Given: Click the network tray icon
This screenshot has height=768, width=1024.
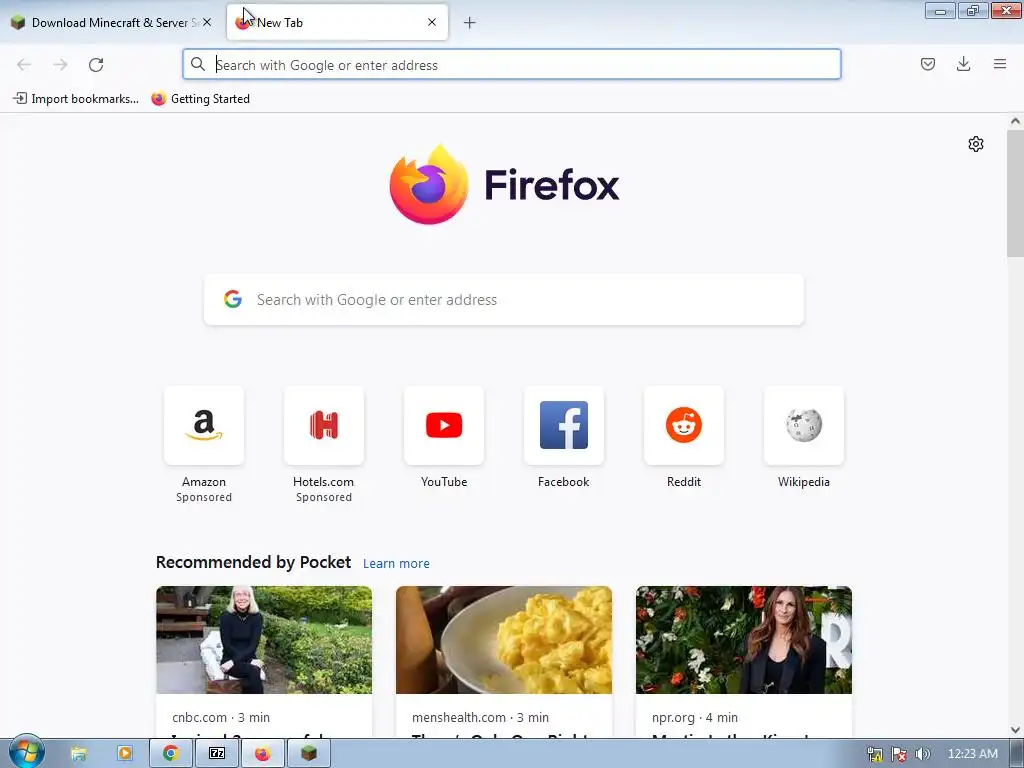Looking at the screenshot, I should [874, 754].
